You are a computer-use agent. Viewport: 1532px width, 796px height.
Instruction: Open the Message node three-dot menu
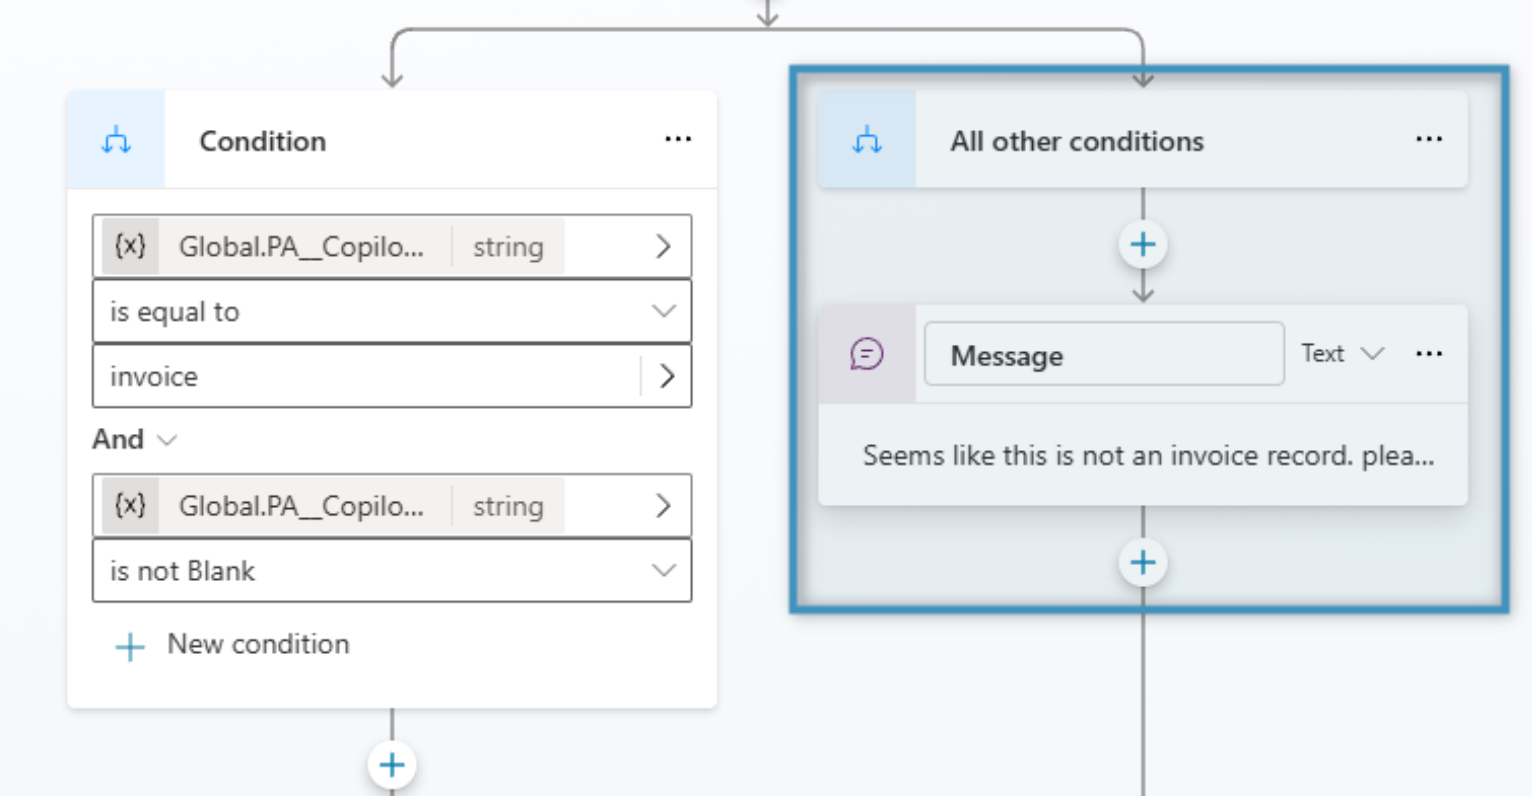pos(1429,353)
